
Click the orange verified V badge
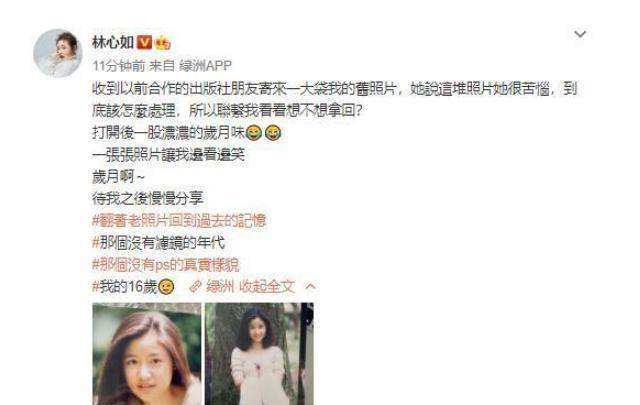144,42
